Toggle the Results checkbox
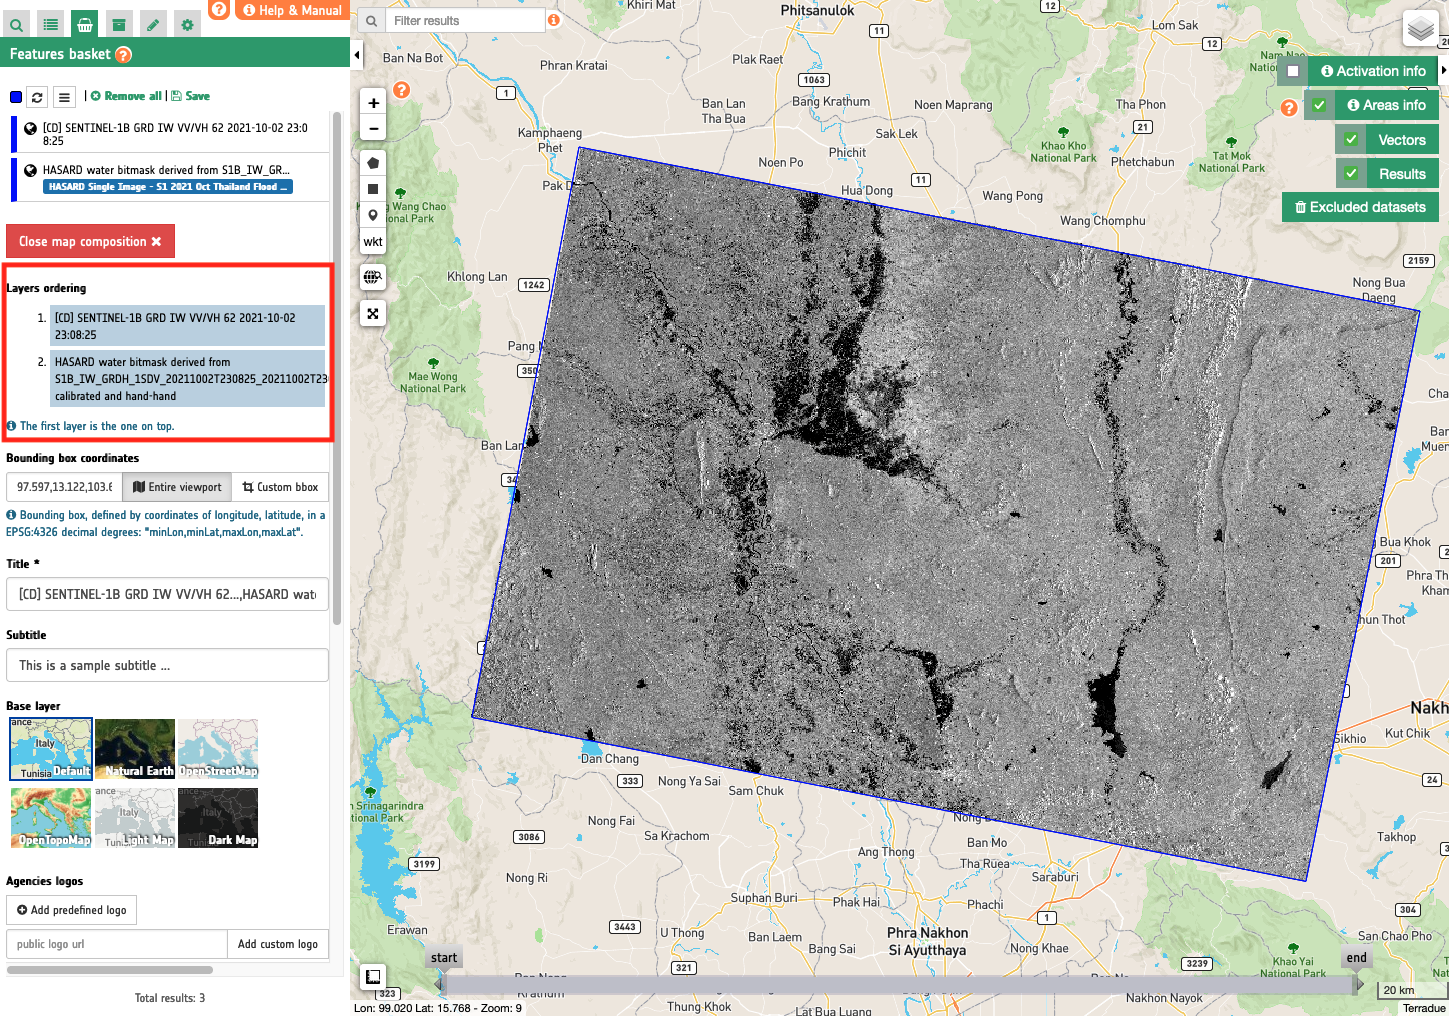The height and width of the screenshot is (1016, 1449). 1351,173
